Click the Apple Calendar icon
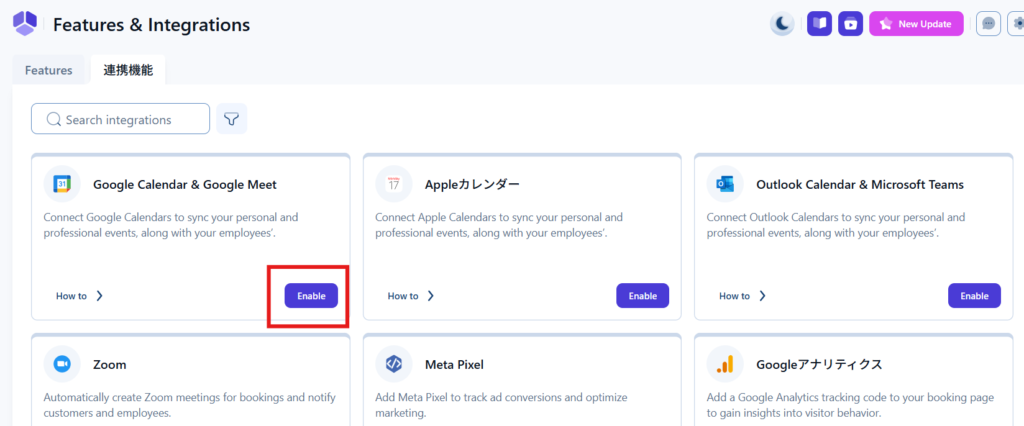This screenshot has height=426, width=1024. 394,184
